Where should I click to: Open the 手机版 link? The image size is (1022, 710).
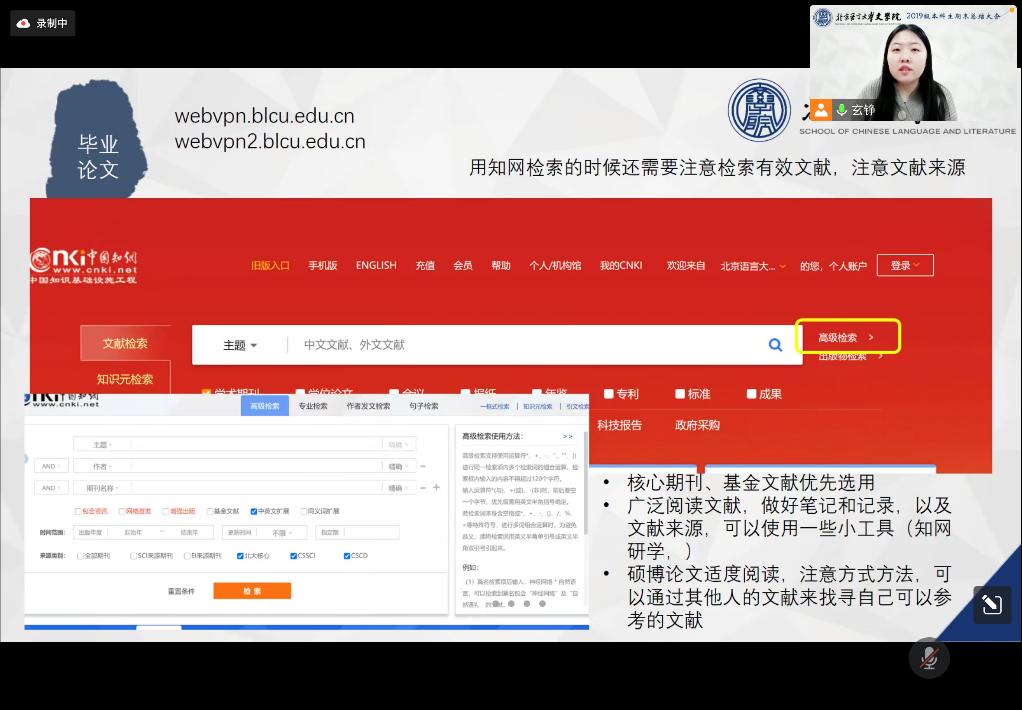(323, 265)
